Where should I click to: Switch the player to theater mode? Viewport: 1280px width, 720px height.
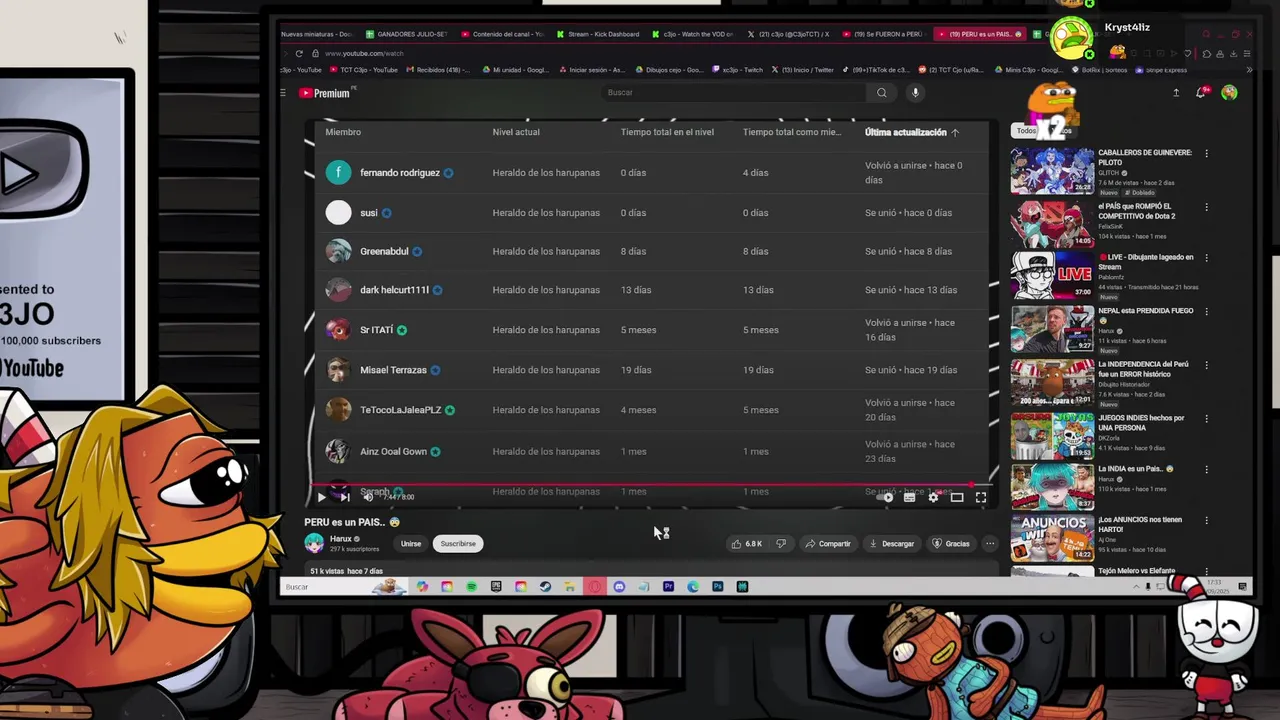click(x=957, y=497)
